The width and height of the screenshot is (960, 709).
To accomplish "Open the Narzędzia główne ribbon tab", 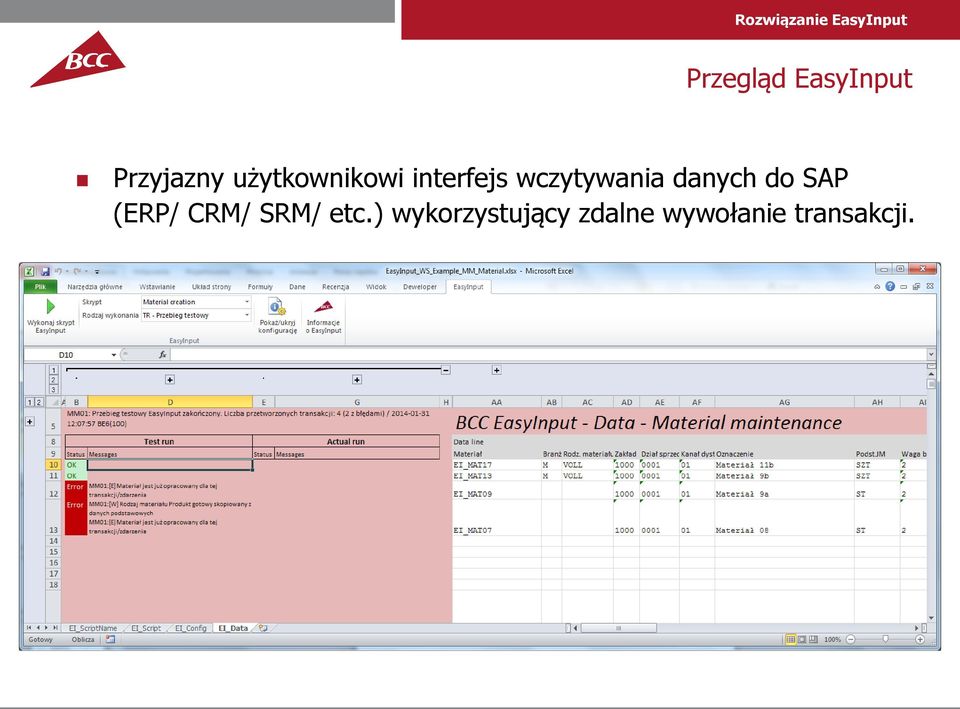I will click(95, 287).
